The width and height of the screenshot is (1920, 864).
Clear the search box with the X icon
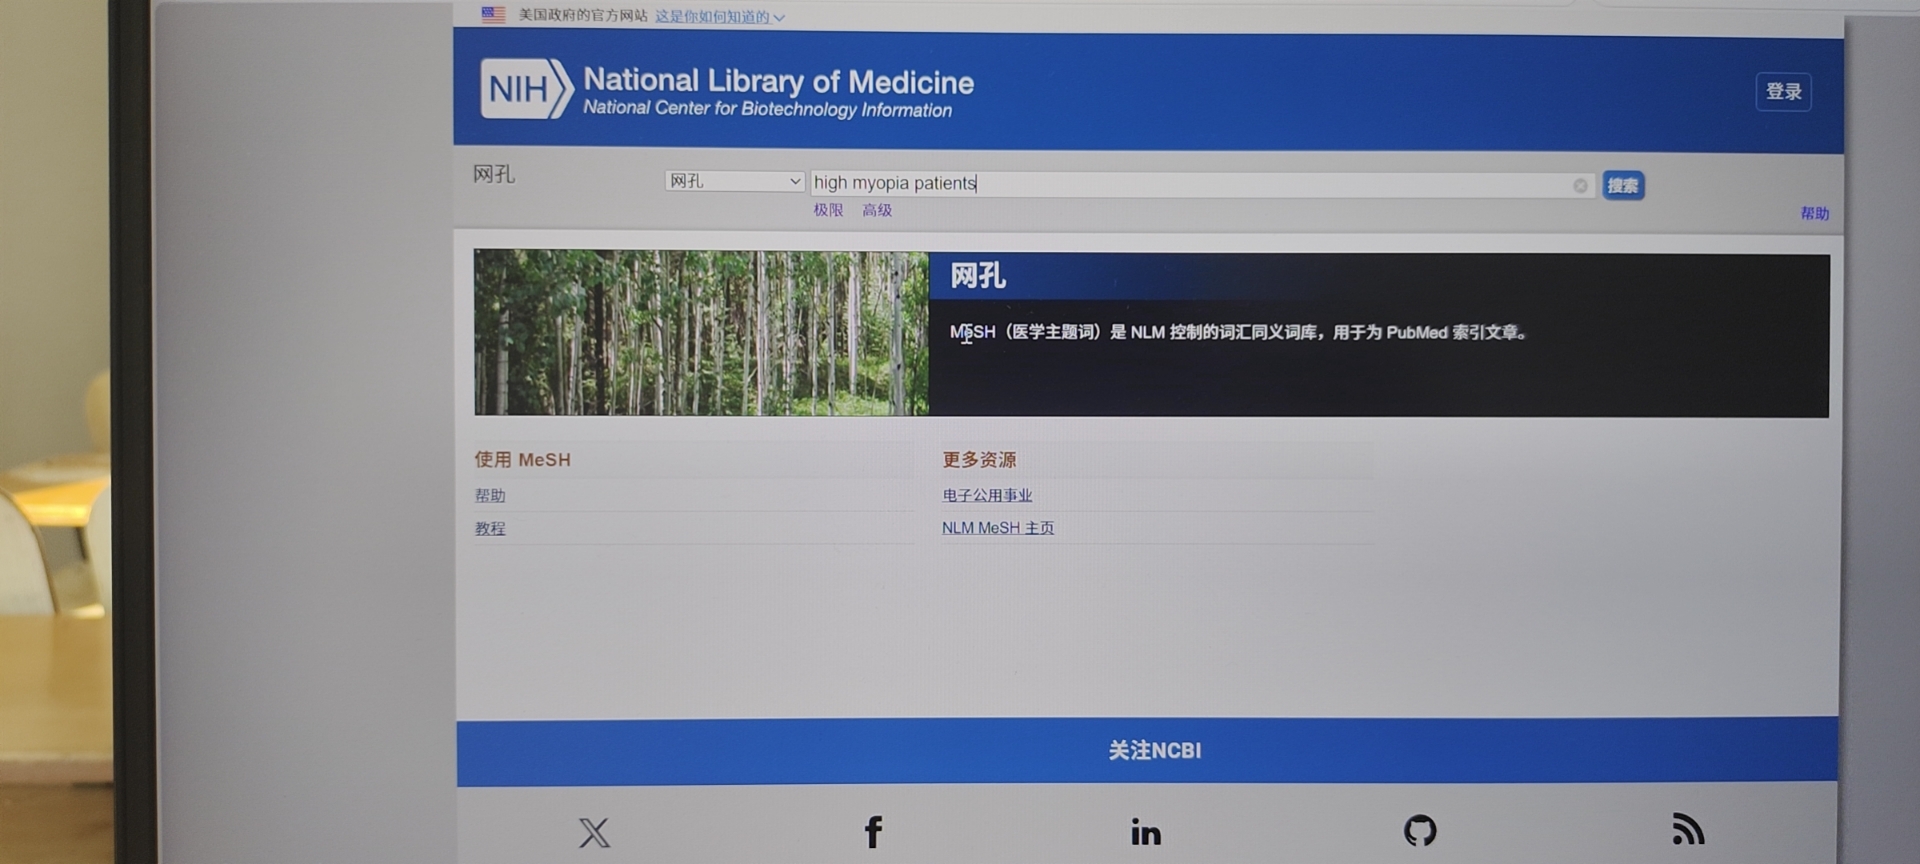click(x=1580, y=185)
